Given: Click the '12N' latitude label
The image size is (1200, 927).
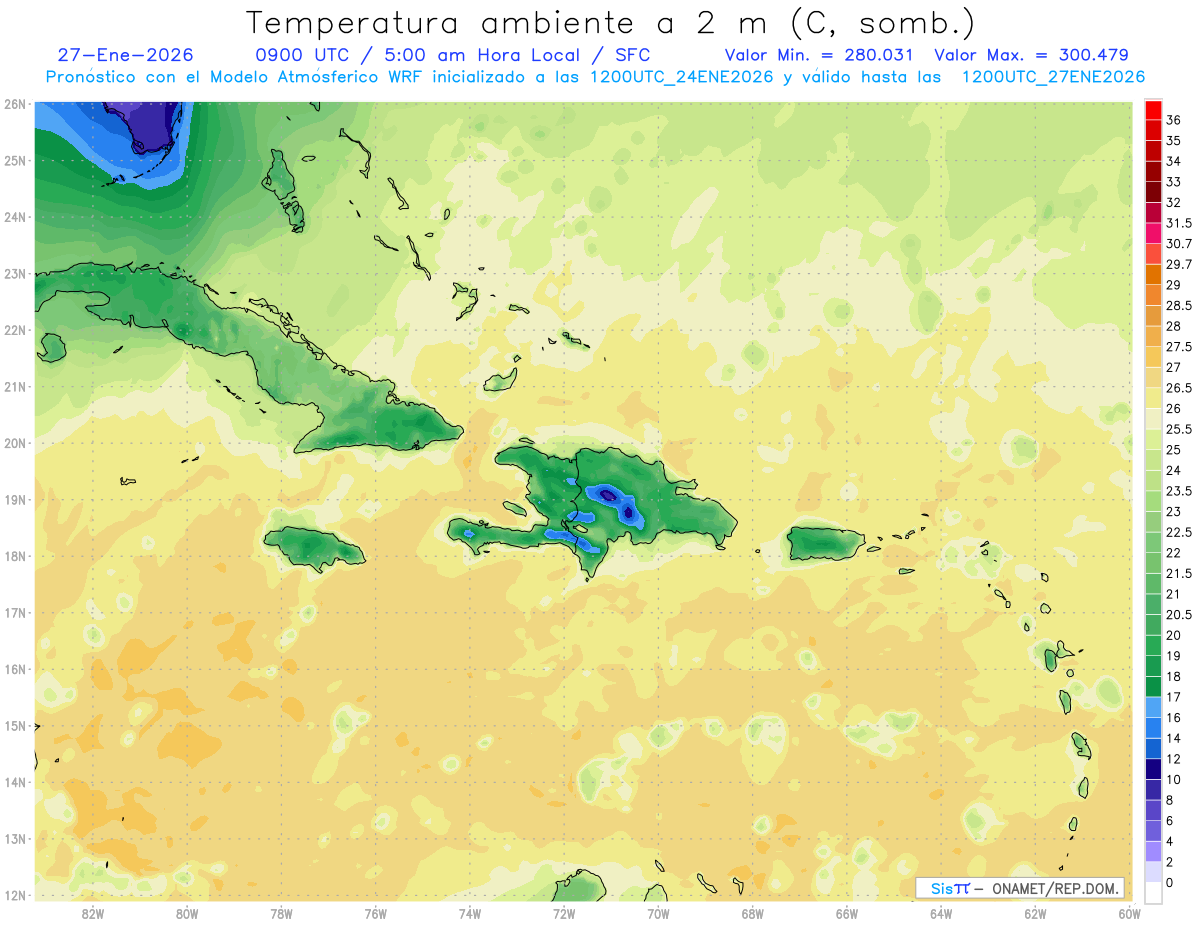Looking at the screenshot, I should pyautogui.click(x=14, y=895).
